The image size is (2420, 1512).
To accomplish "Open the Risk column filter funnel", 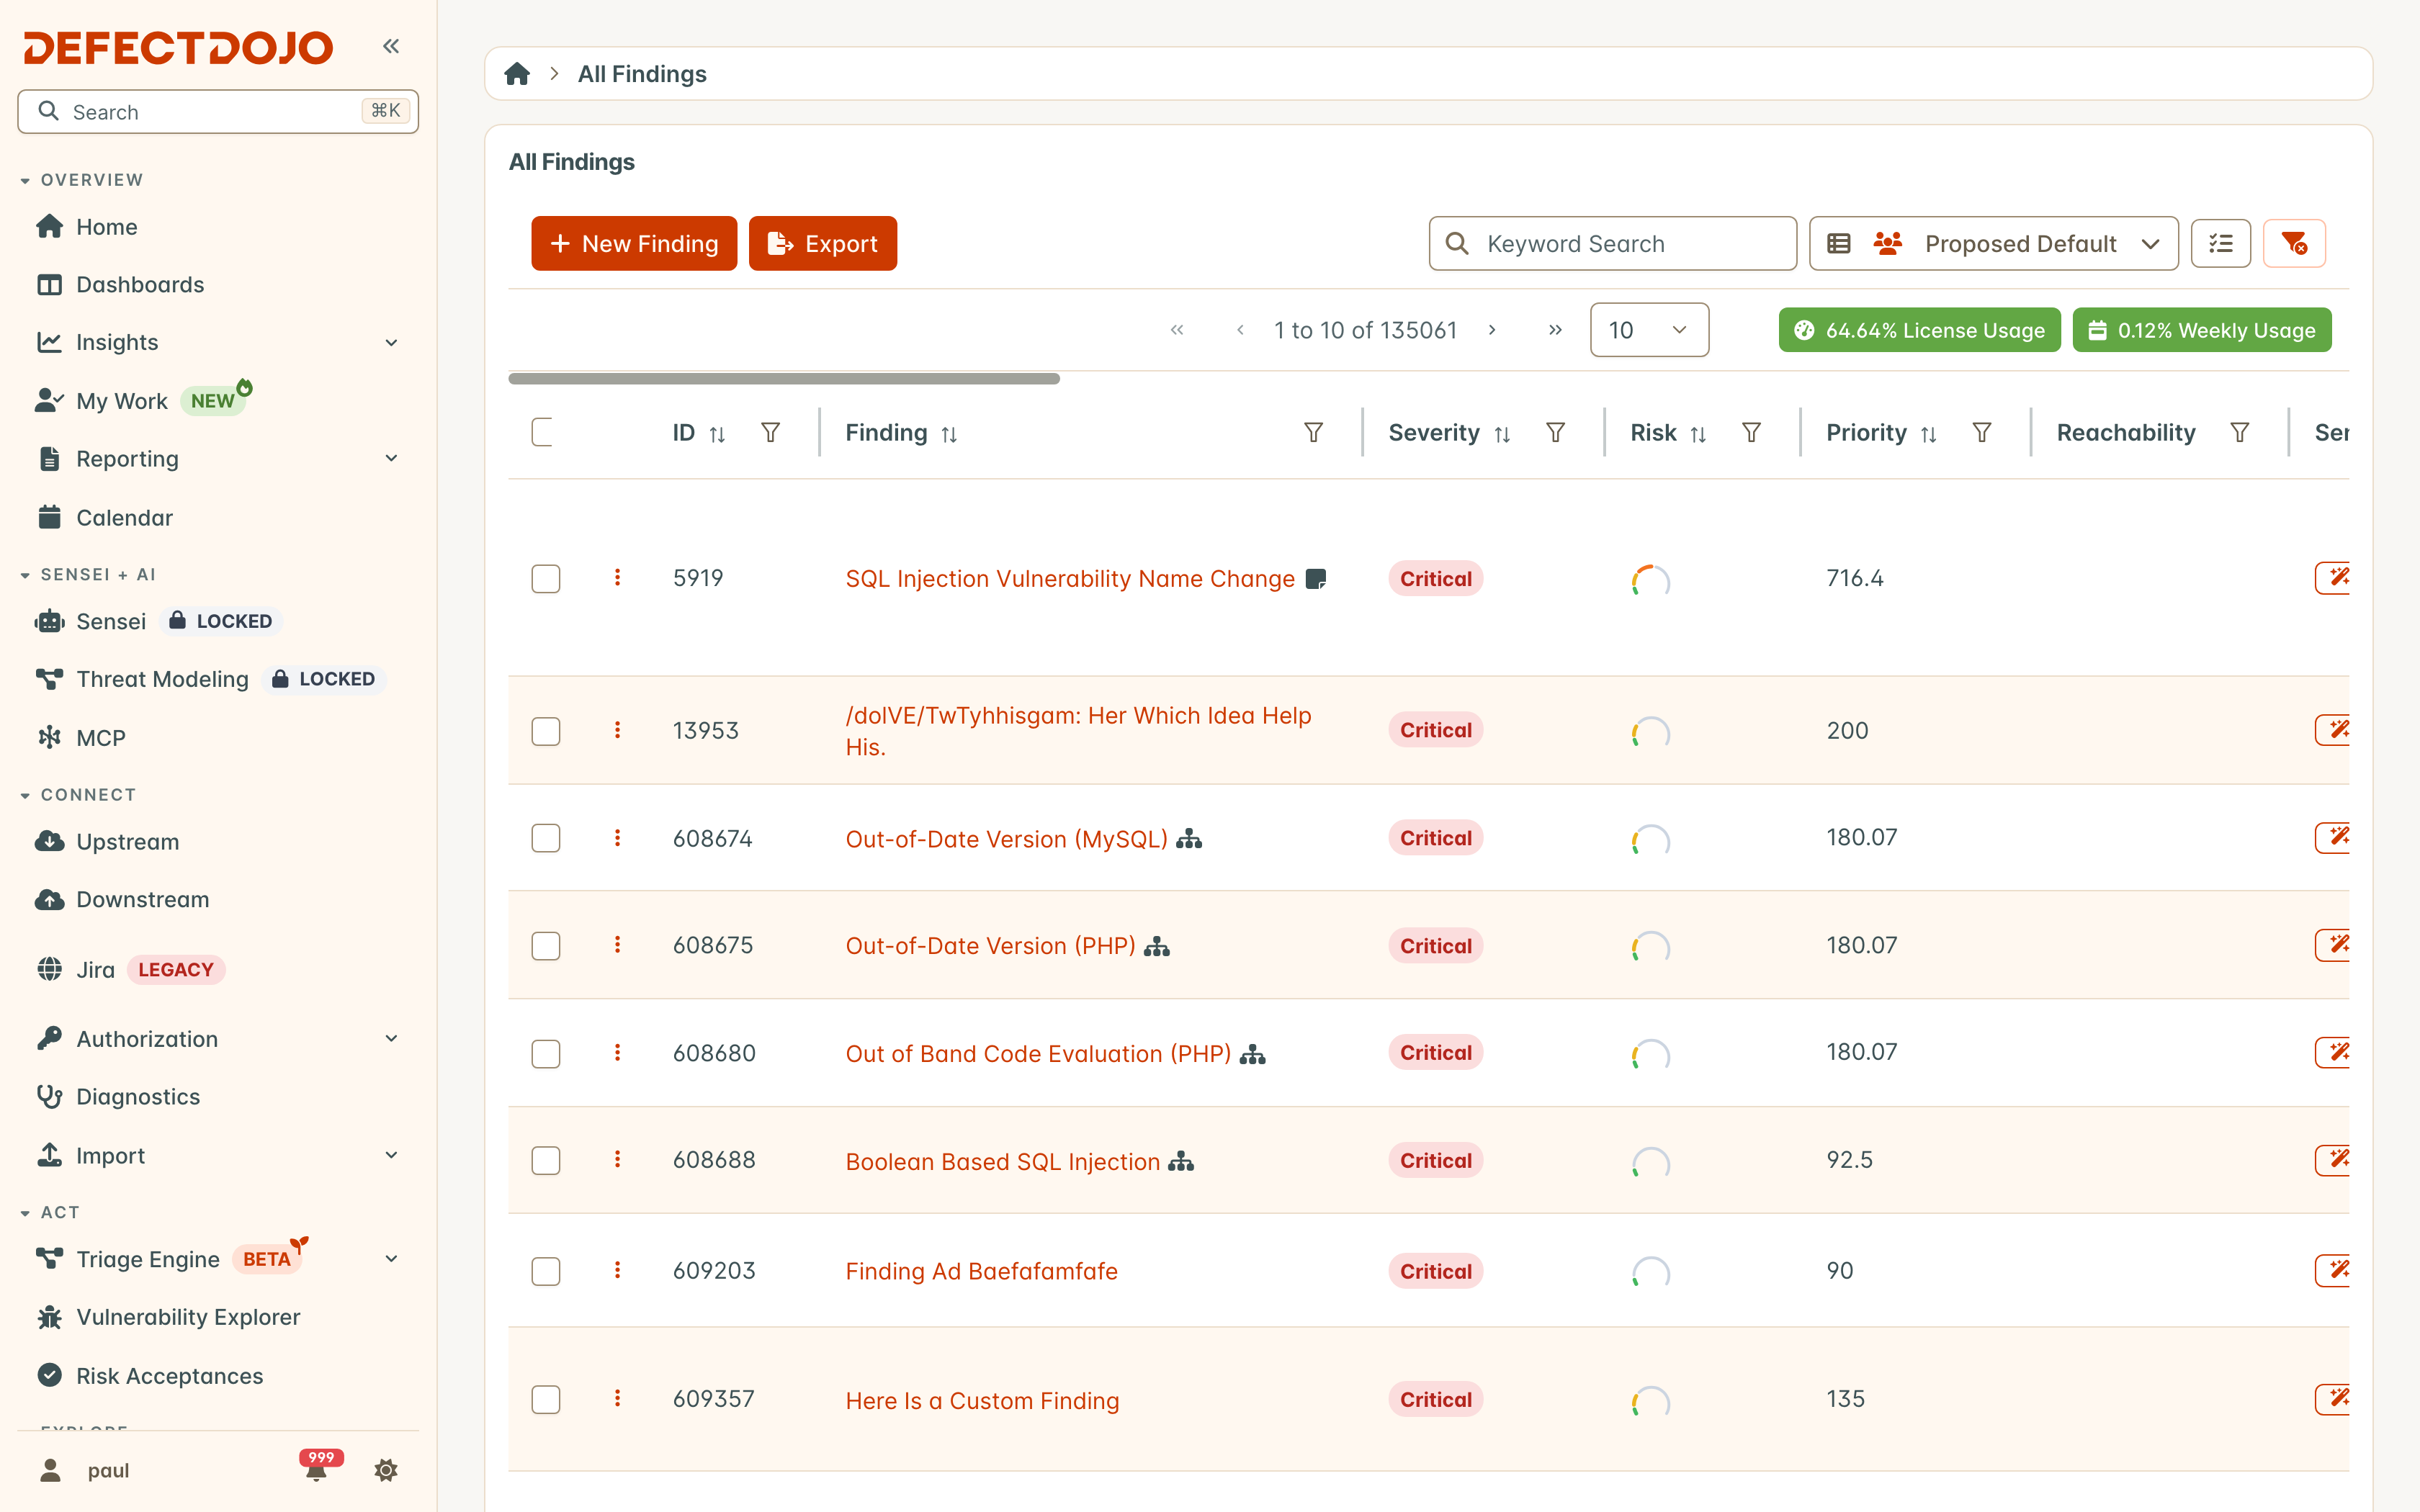I will click(1751, 432).
